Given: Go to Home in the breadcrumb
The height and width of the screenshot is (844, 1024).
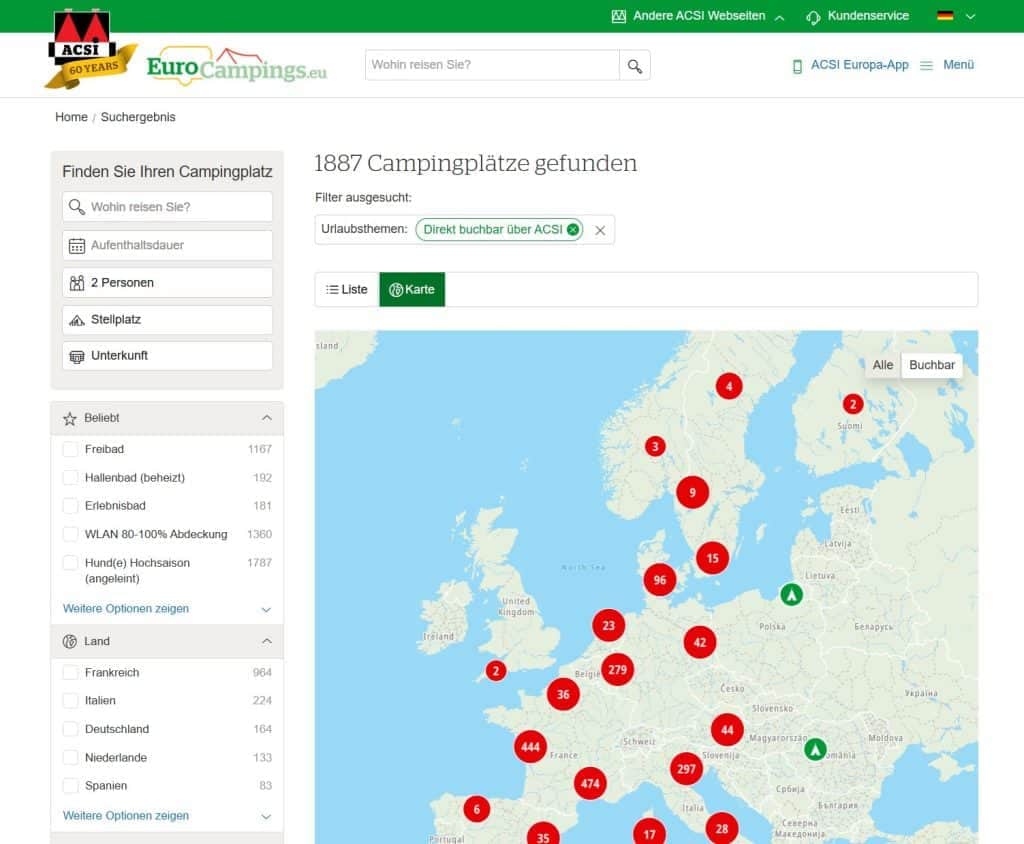Looking at the screenshot, I should (x=71, y=117).
